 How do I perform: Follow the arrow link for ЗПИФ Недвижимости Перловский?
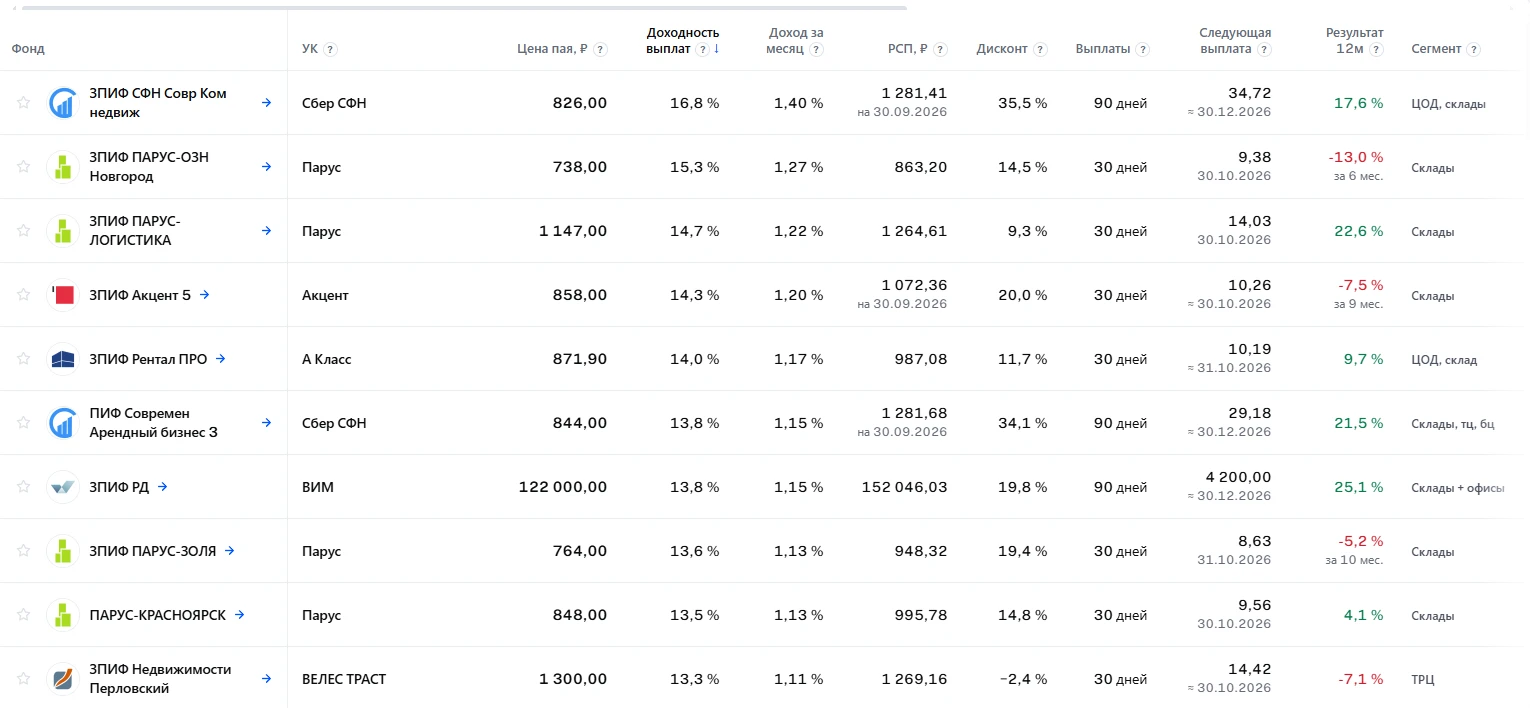point(266,679)
